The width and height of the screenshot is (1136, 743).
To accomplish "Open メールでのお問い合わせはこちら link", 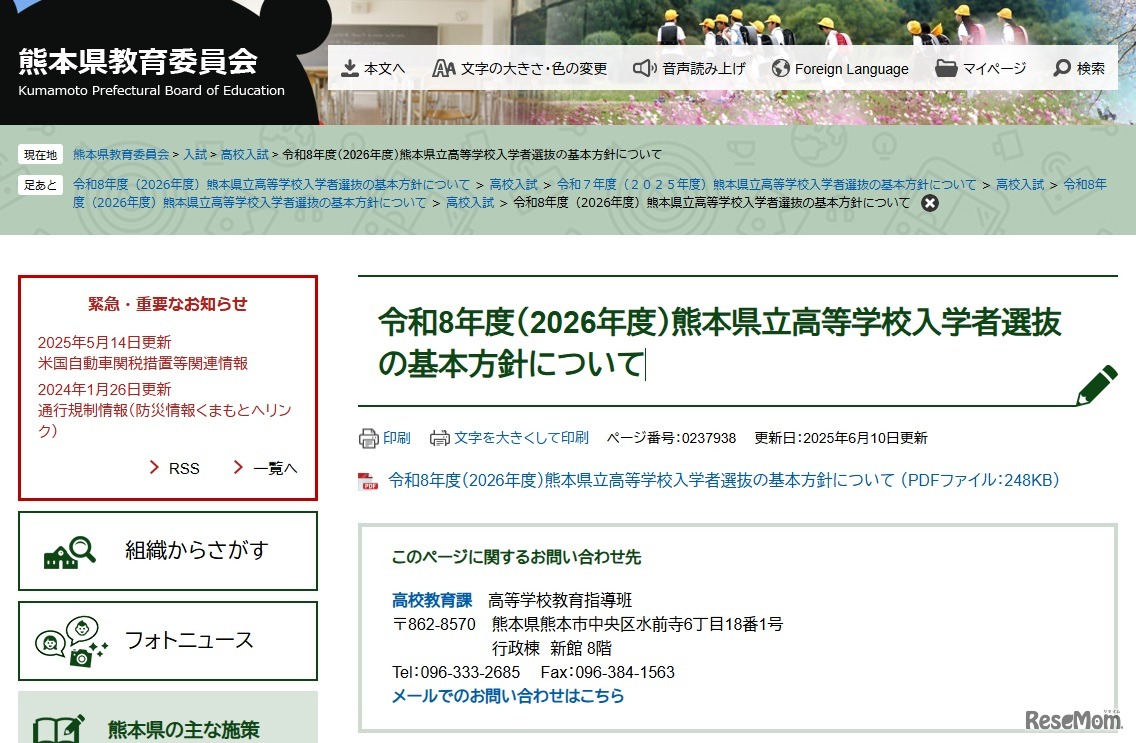I will point(508,696).
